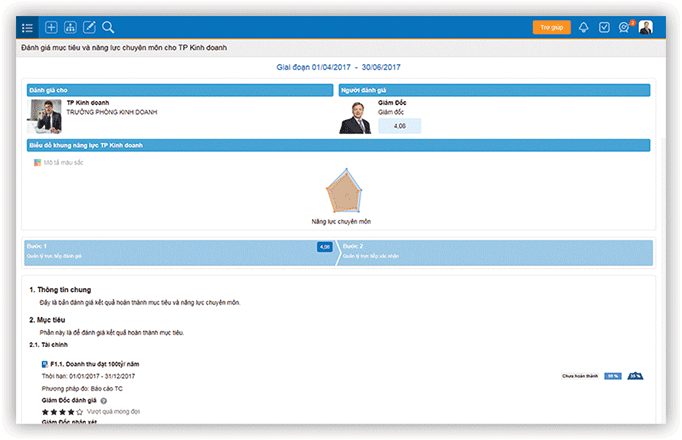
Task: Click the edit pencil icon in toolbar
Action: click(89, 27)
